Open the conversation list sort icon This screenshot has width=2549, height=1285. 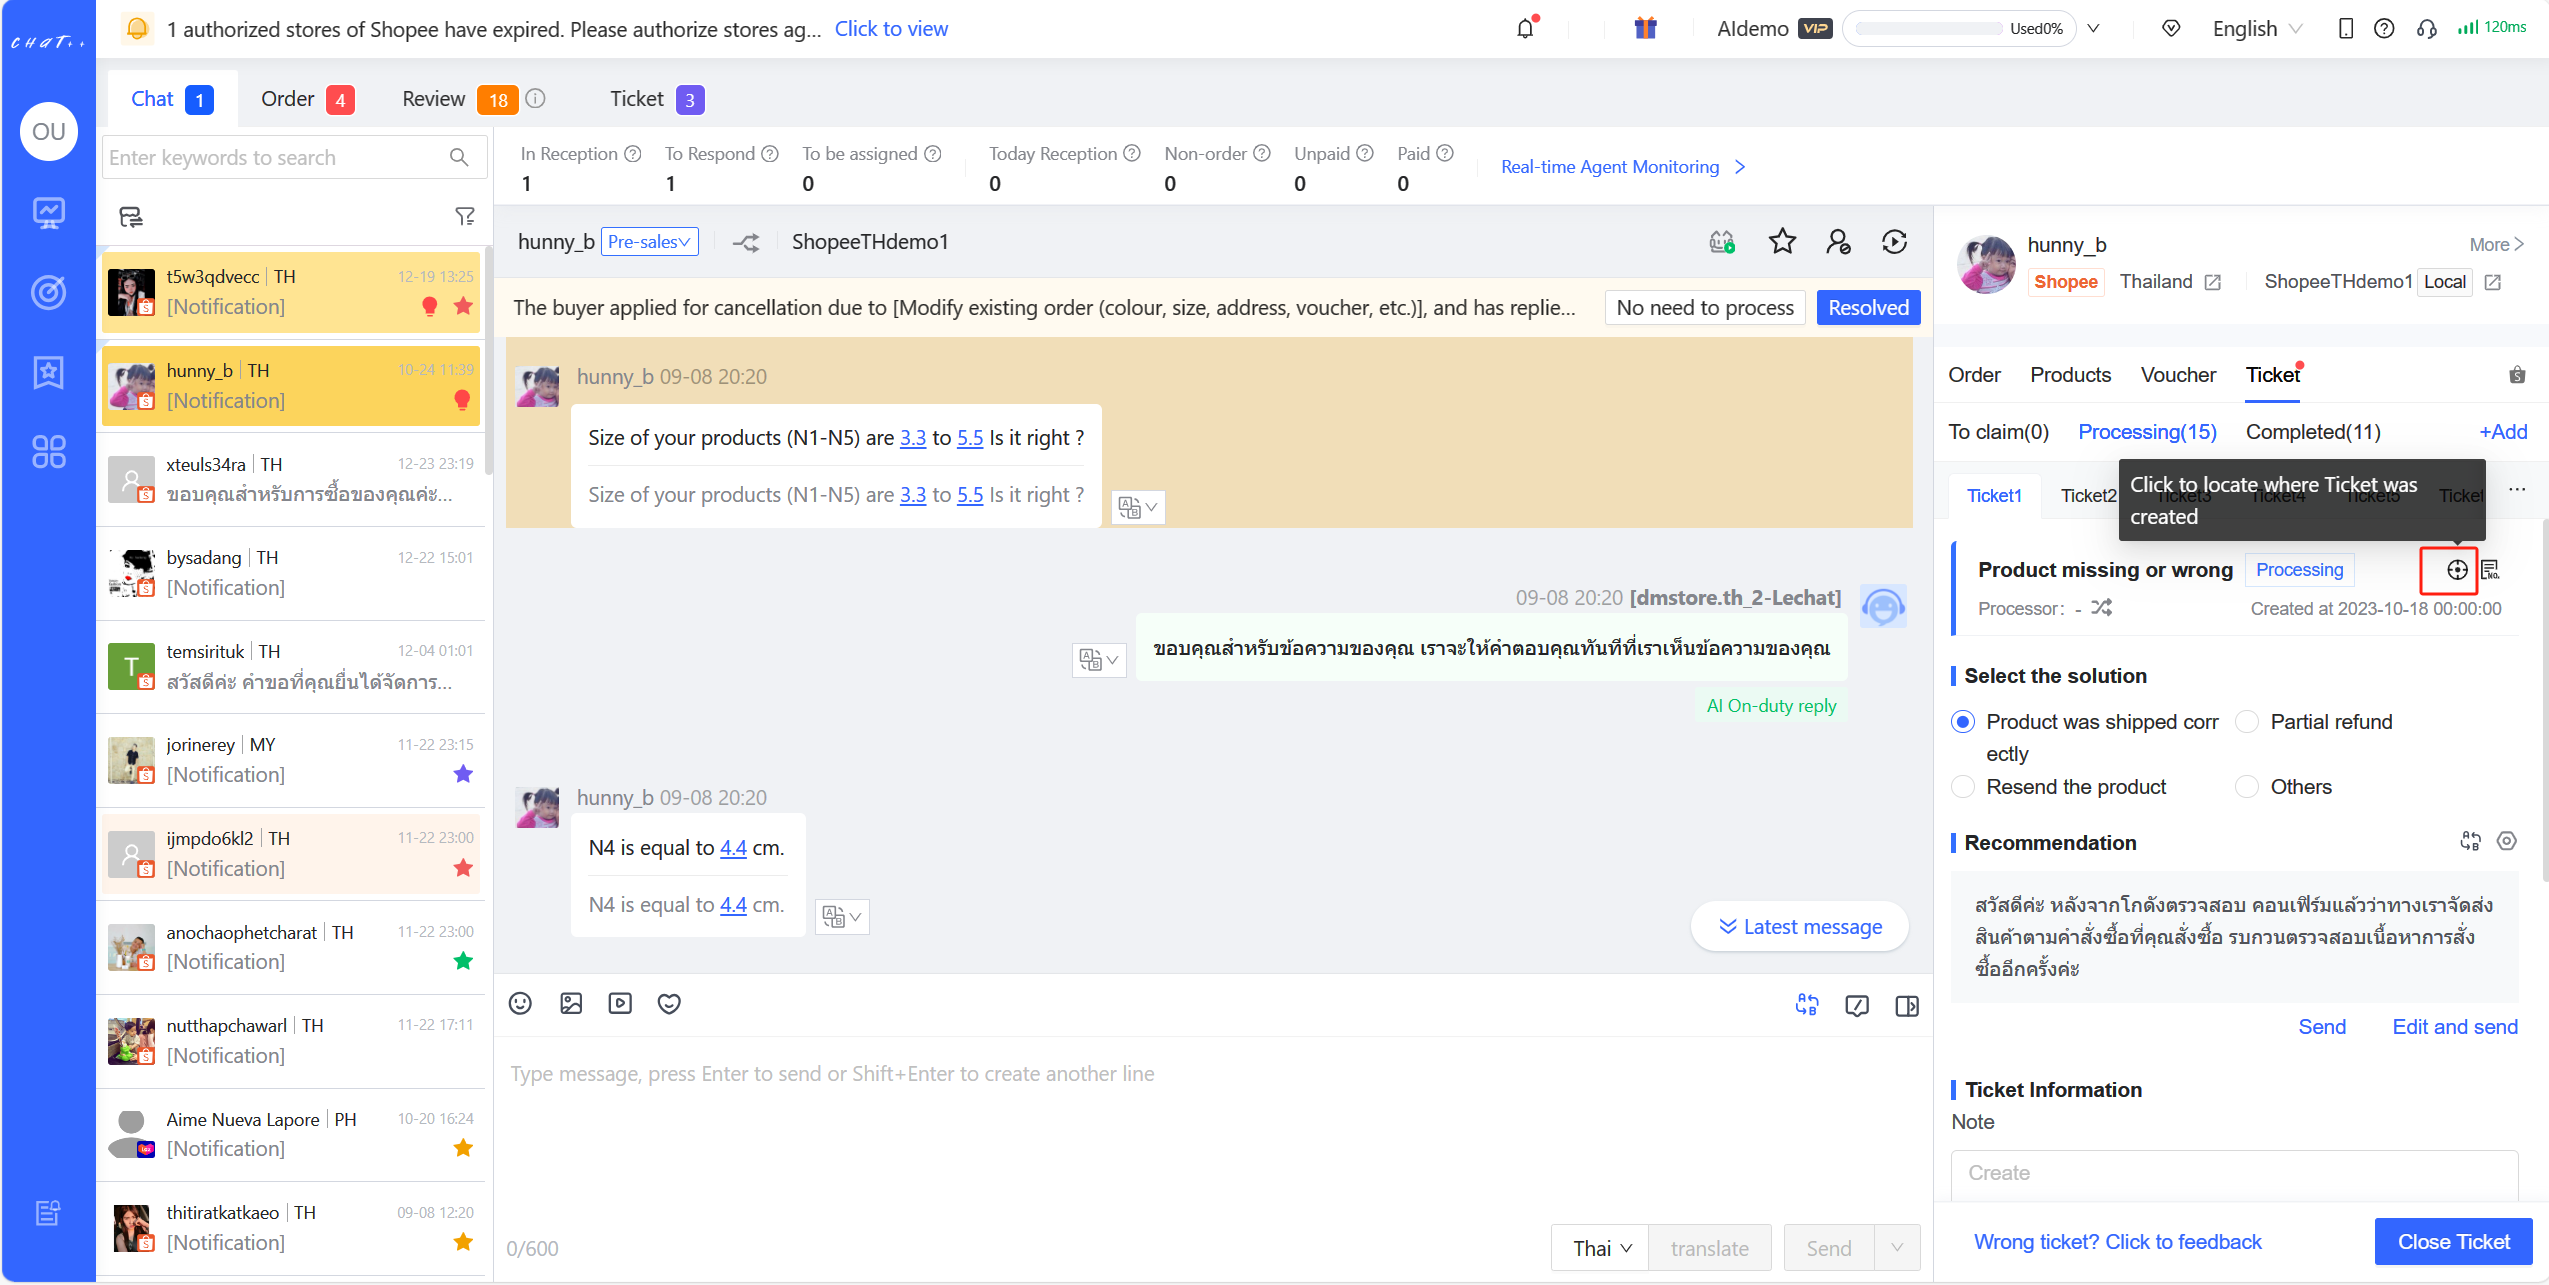(131, 216)
